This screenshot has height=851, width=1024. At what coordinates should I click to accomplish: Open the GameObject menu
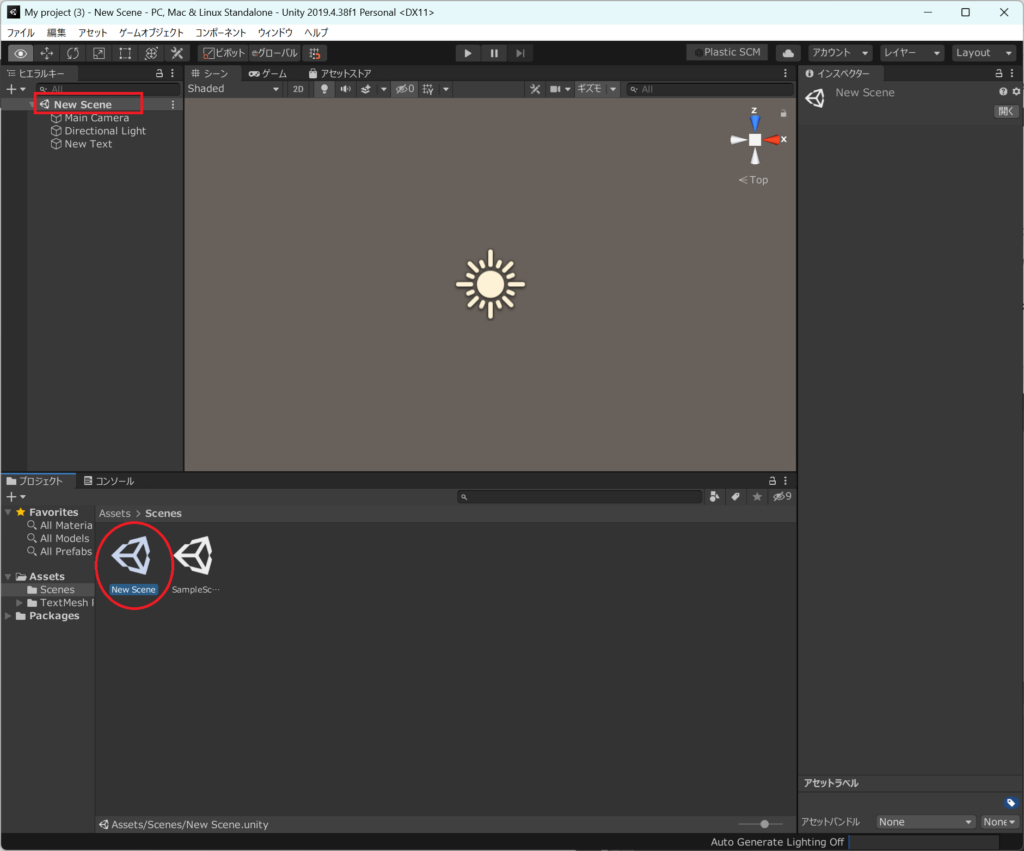pos(151,33)
